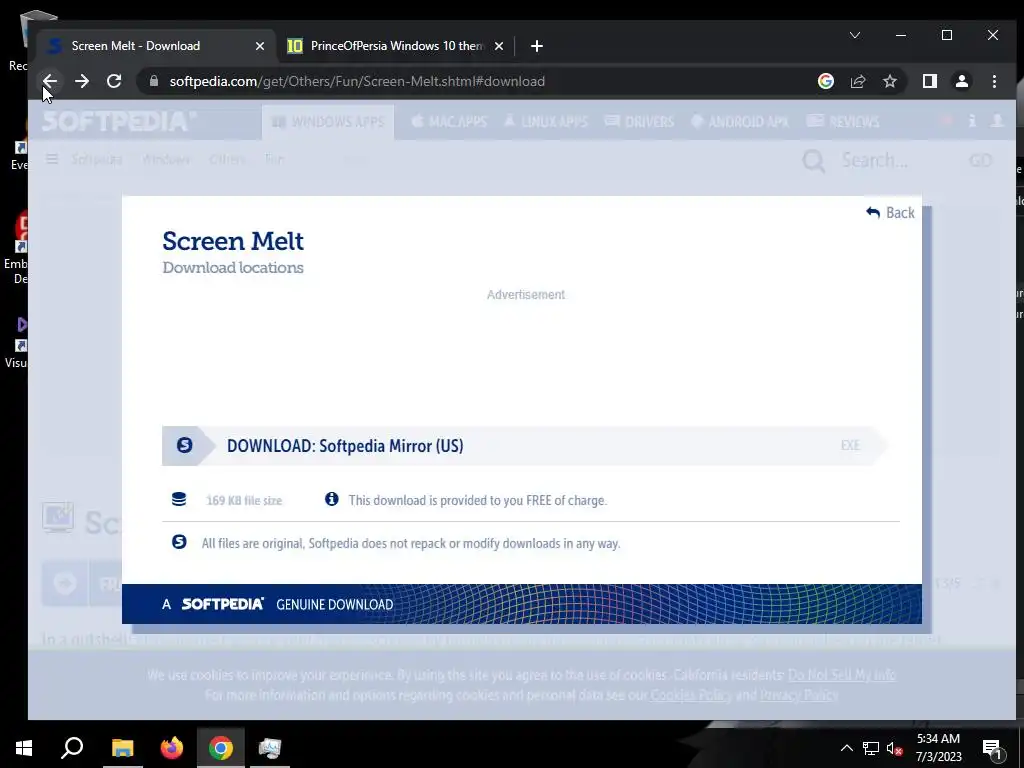The width and height of the screenshot is (1024, 768).
Task: Click the muted volume tray icon
Action: pos(895,748)
